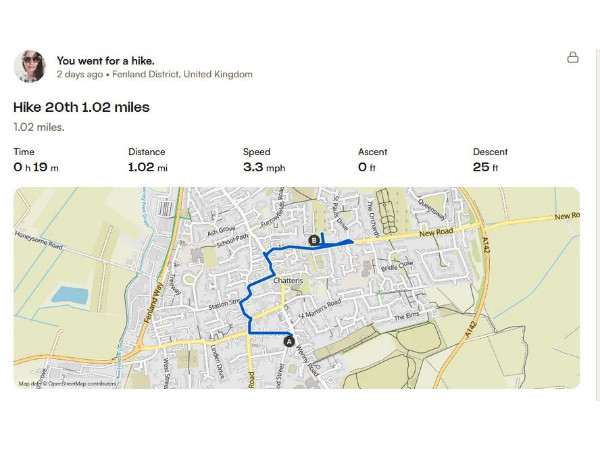Click the blue lake on the map
This screenshot has height=450, width=600.
click(x=67, y=295)
